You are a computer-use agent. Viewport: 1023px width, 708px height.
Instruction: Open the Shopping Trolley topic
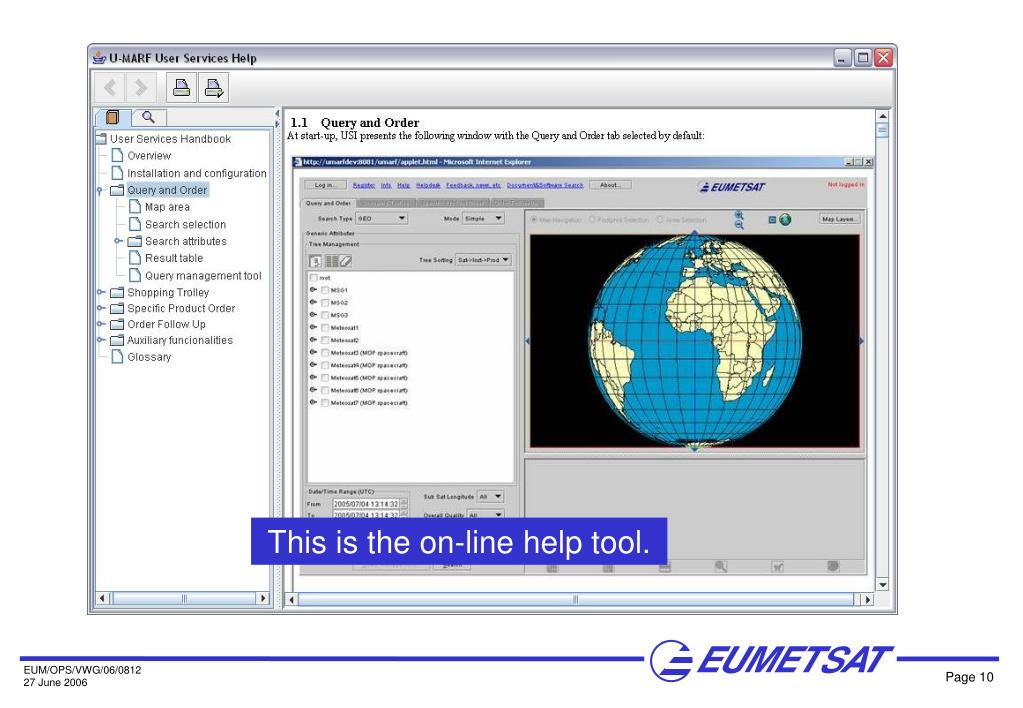(168, 292)
